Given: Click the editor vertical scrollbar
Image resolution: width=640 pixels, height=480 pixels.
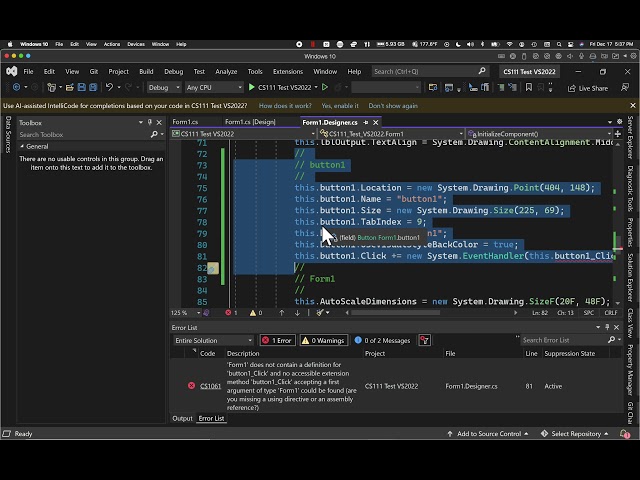Looking at the screenshot, I should click(617, 222).
